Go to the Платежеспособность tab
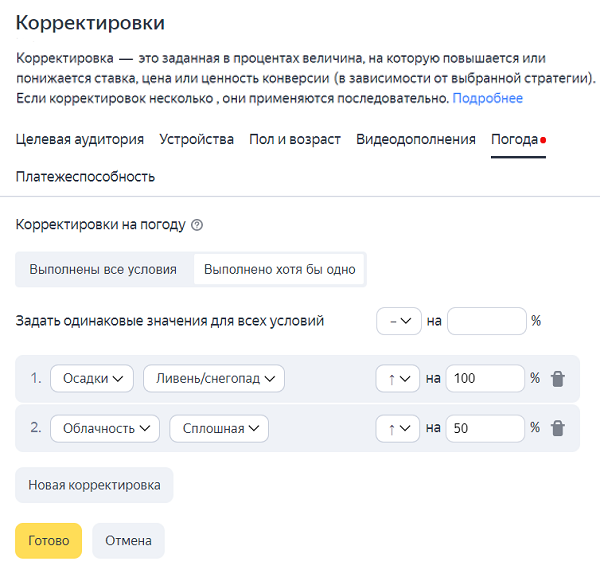The width and height of the screenshot is (600, 577). pos(85,177)
